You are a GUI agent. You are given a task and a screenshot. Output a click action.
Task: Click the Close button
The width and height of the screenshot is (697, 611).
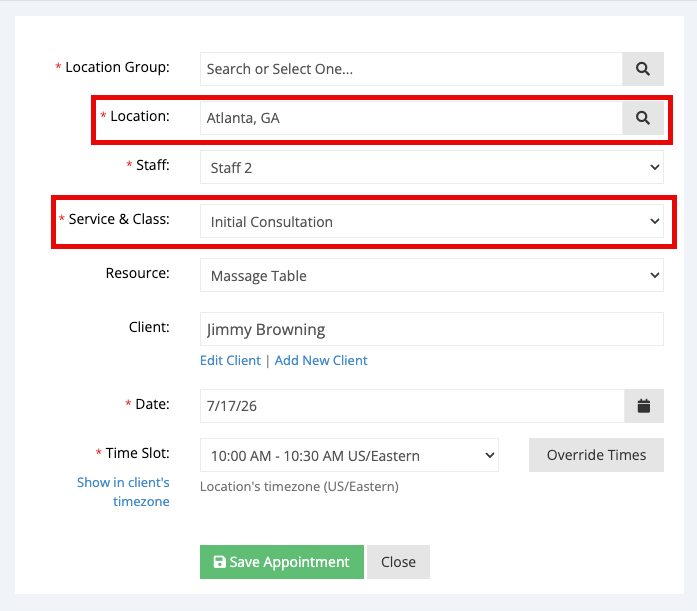pyautogui.click(x=398, y=562)
